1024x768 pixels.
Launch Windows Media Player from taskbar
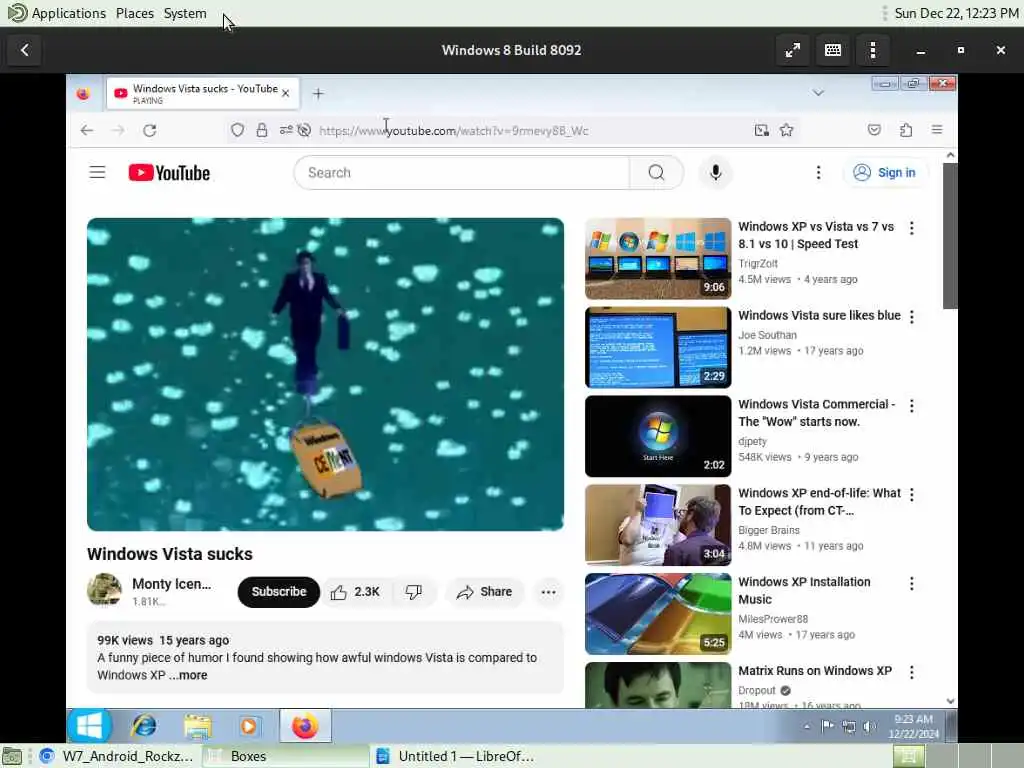(248, 726)
